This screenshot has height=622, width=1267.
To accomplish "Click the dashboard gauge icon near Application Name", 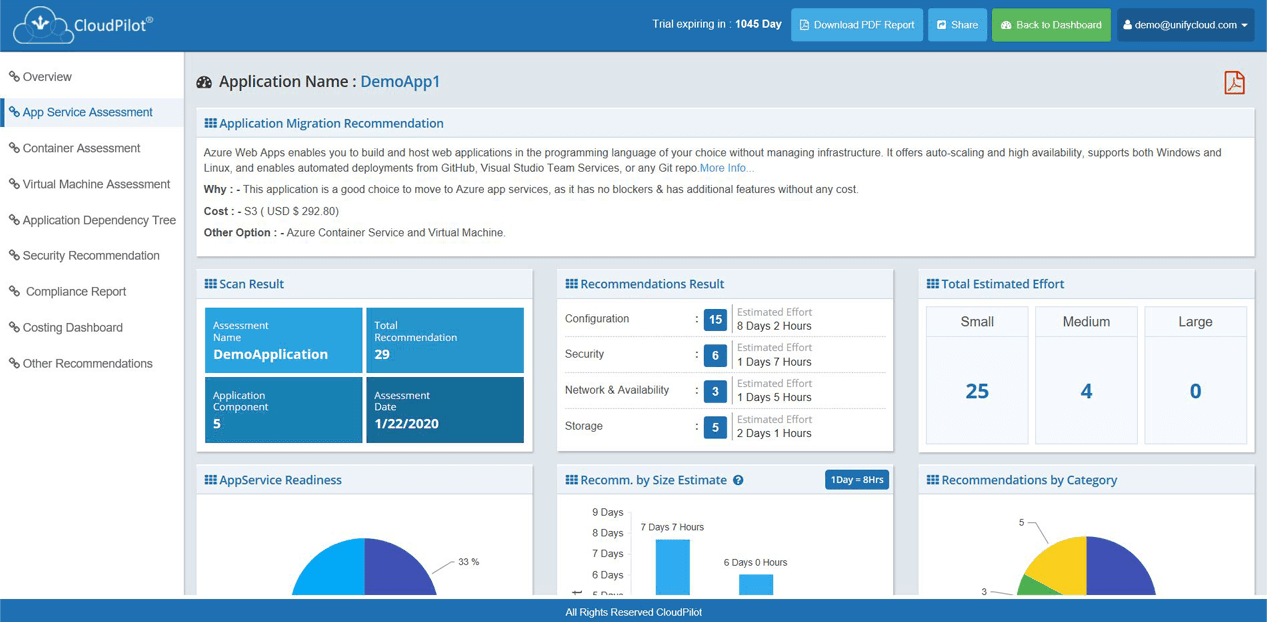I will coord(204,82).
